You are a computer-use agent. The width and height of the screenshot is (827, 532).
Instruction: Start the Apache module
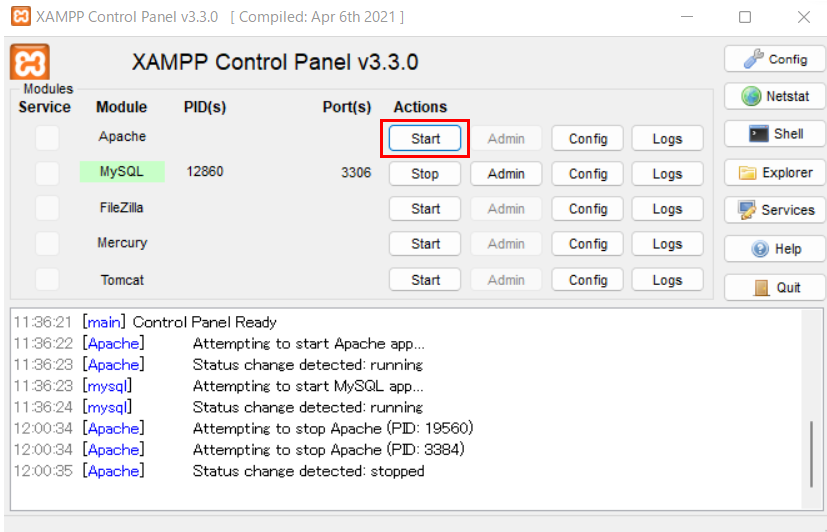tap(425, 138)
